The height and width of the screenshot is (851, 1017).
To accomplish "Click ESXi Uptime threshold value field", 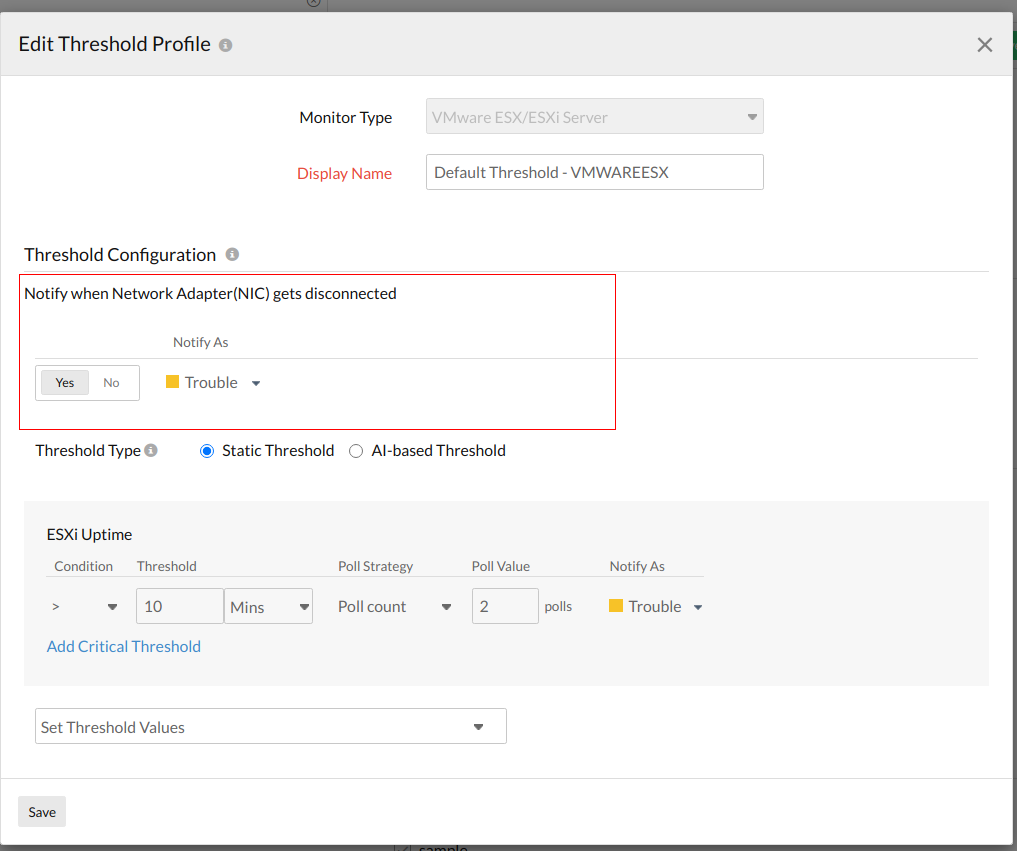I will coord(180,606).
